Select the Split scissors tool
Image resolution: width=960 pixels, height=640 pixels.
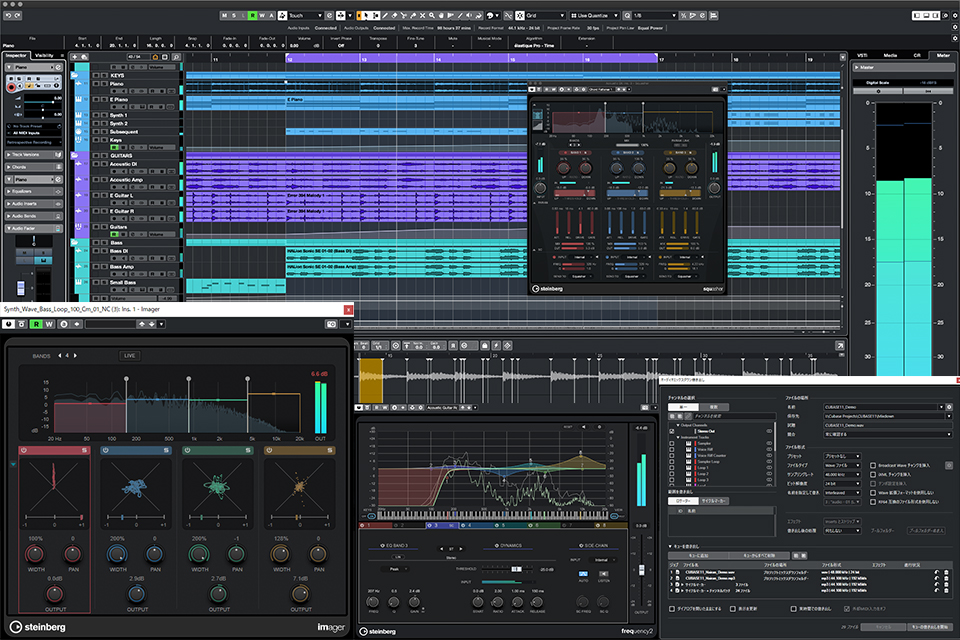coord(404,14)
